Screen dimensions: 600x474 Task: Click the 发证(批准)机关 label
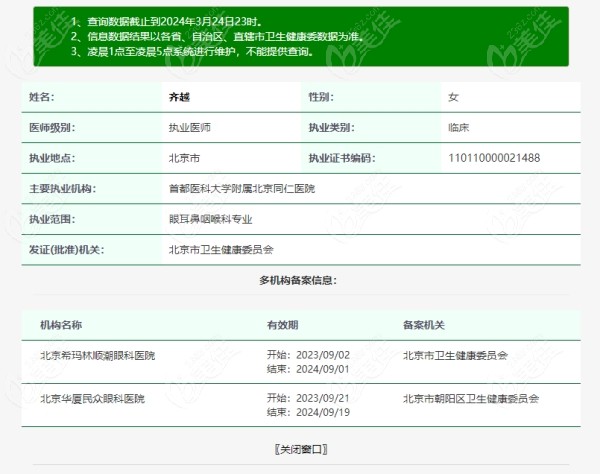67,250
